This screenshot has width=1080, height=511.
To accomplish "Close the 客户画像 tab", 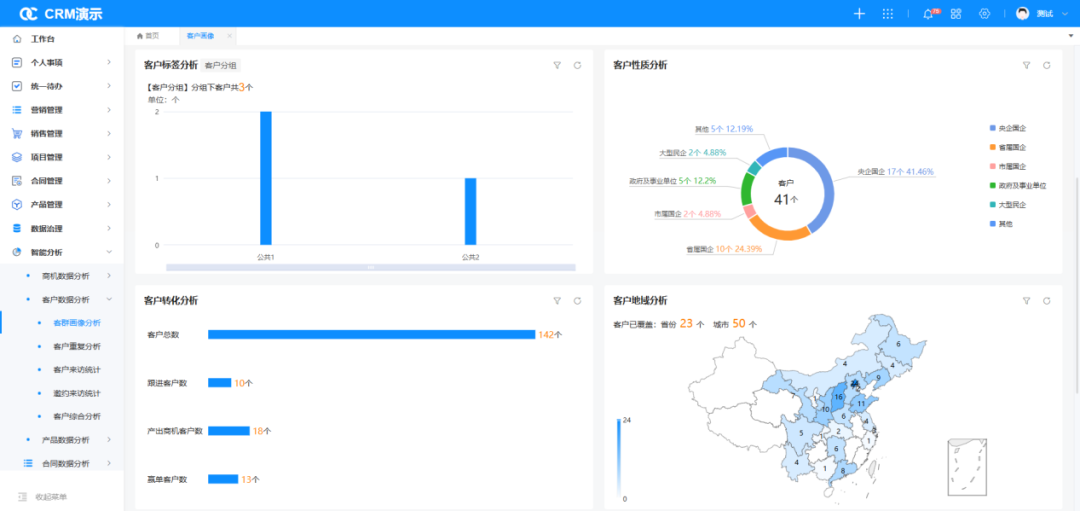I will [x=229, y=36].
